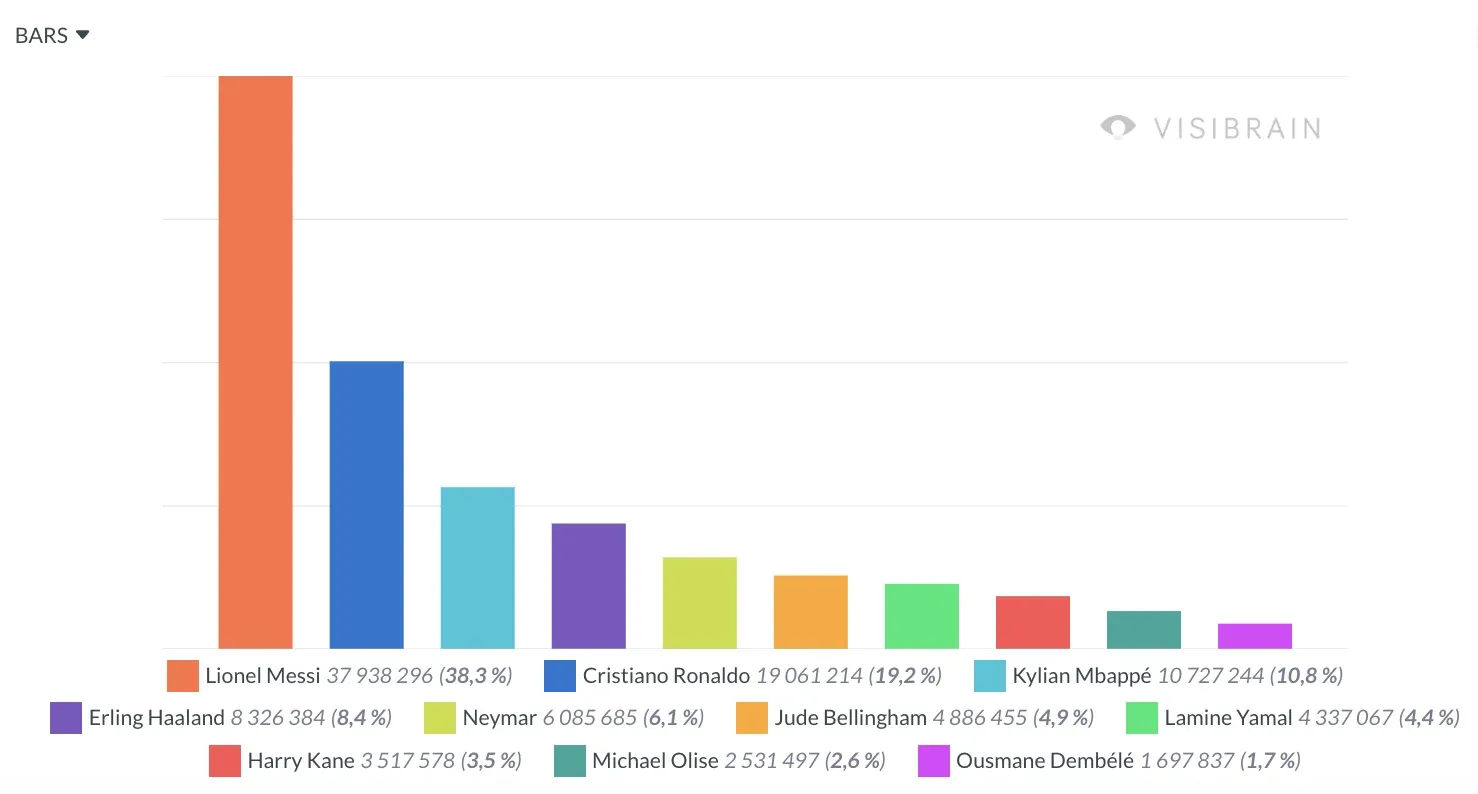The width and height of the screenshot is (1478, 794).
Task: Click the Michael Olise legend label
Action: click(655, 760)
